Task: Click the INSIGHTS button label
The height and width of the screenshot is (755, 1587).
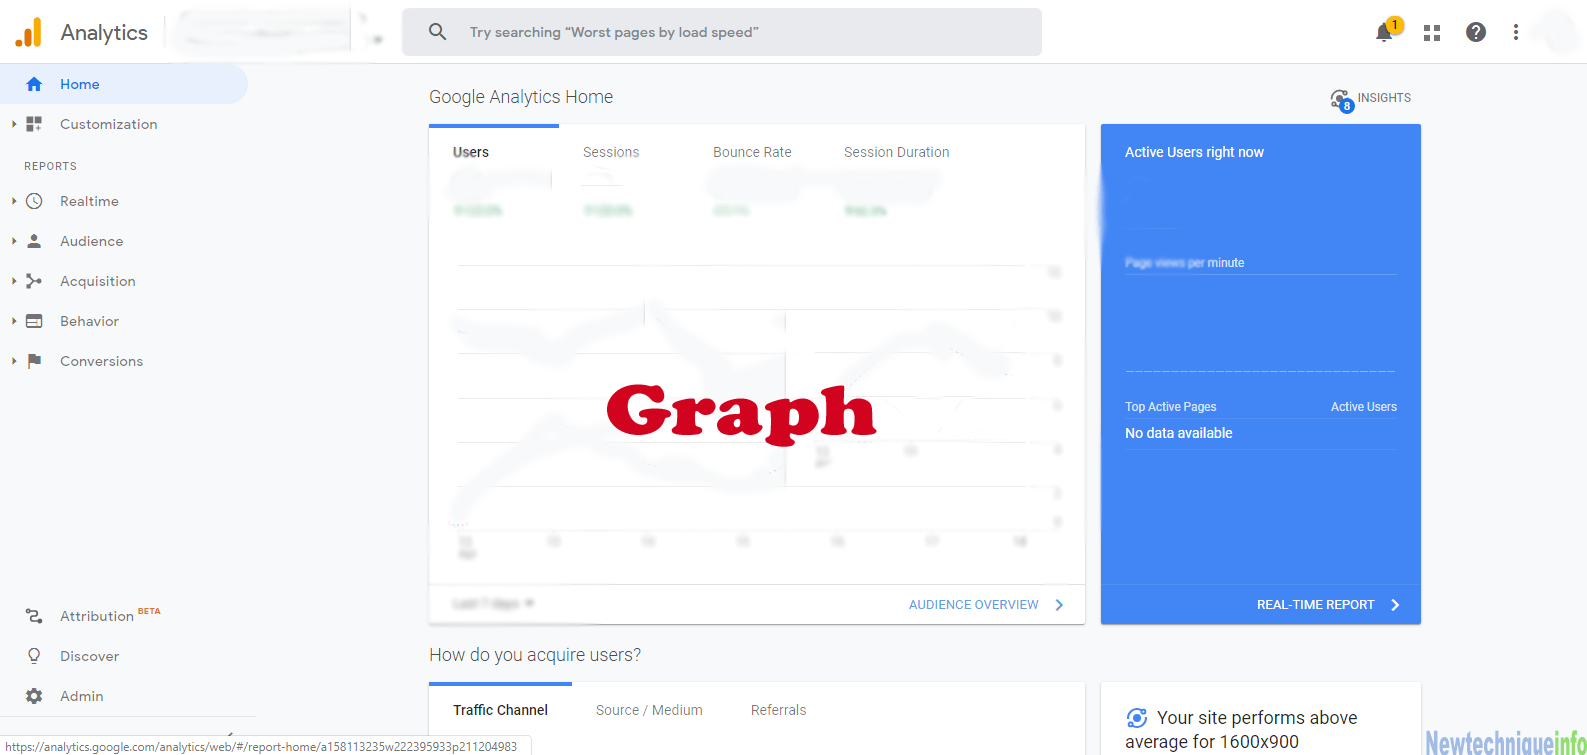Action: click(1384, 98)
